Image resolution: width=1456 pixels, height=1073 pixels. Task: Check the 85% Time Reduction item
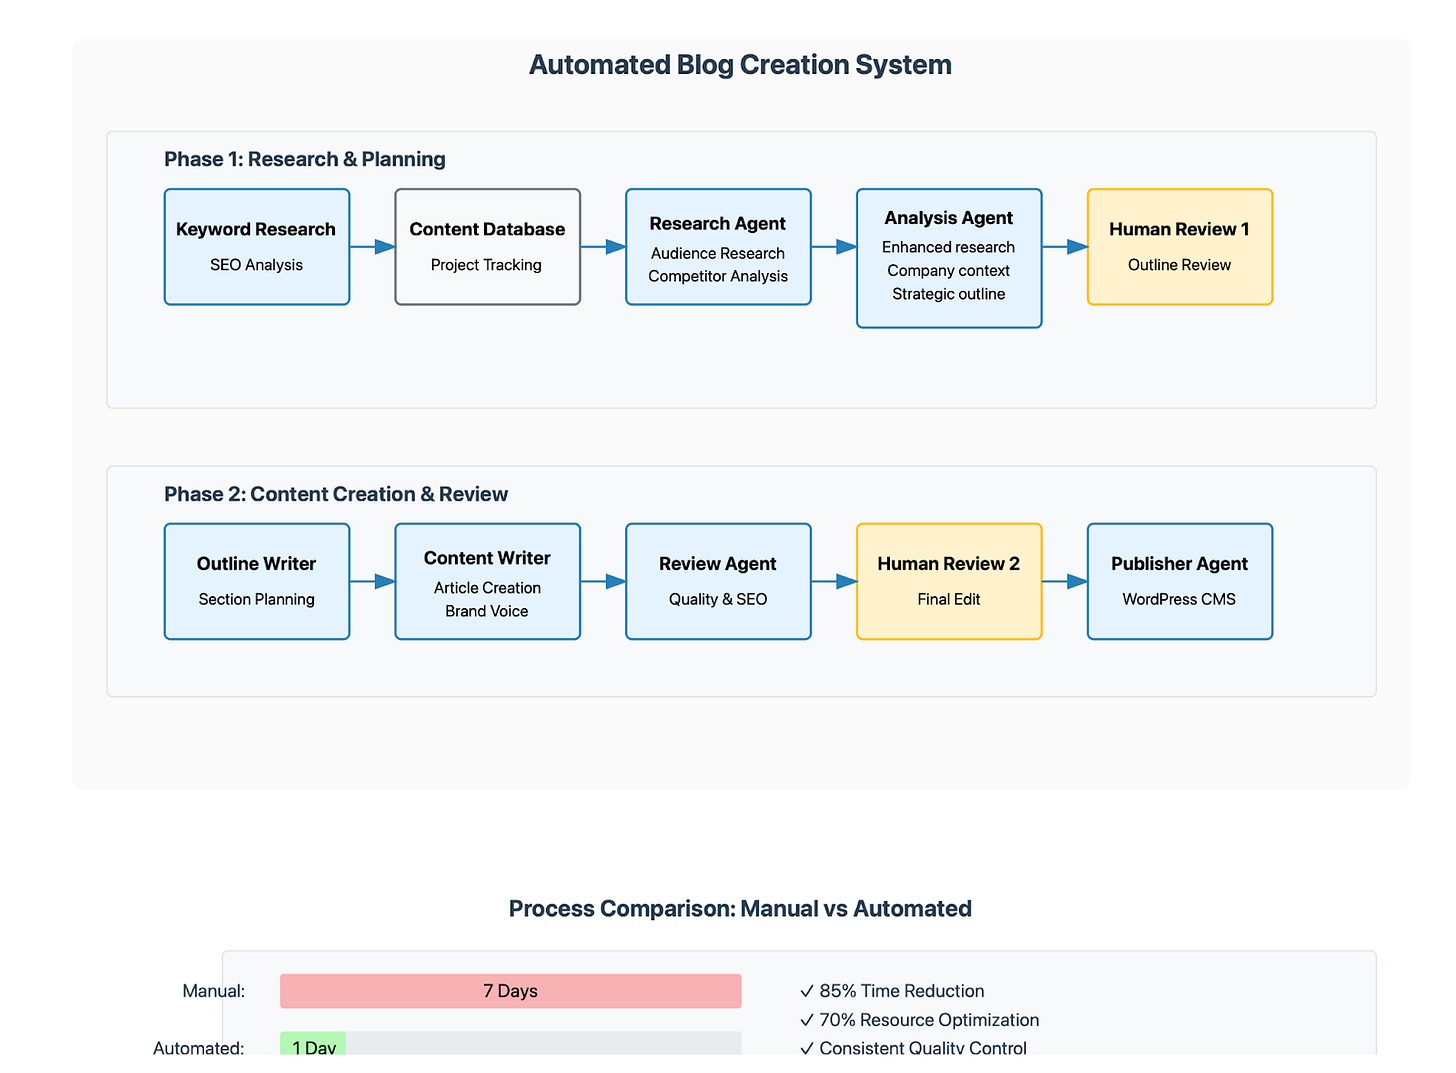tap(891, 991)
